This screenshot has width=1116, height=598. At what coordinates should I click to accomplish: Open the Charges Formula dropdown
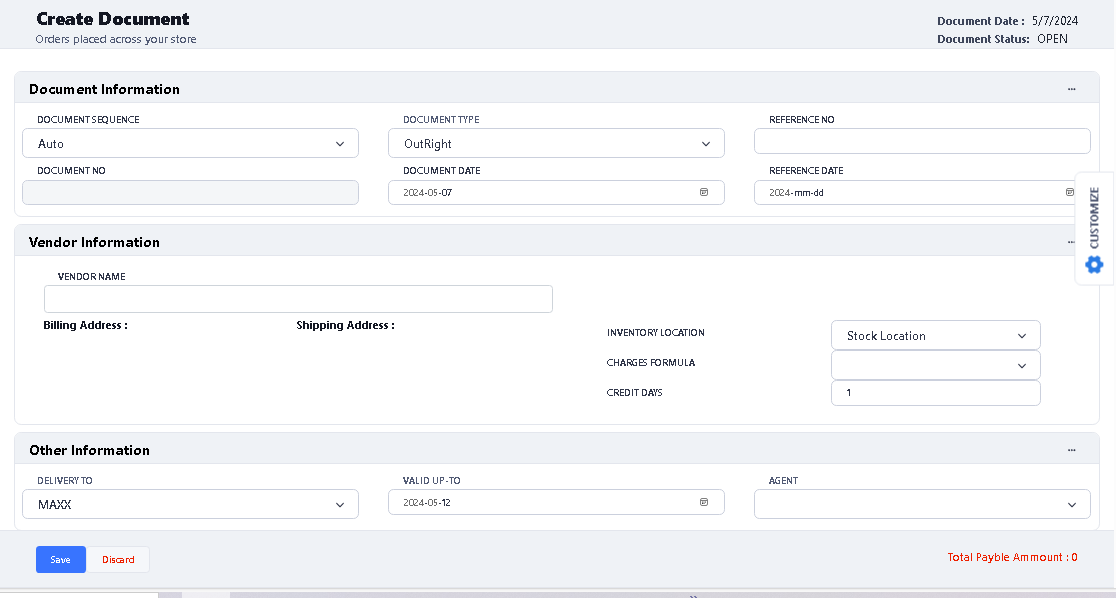[x=935, y=365]
